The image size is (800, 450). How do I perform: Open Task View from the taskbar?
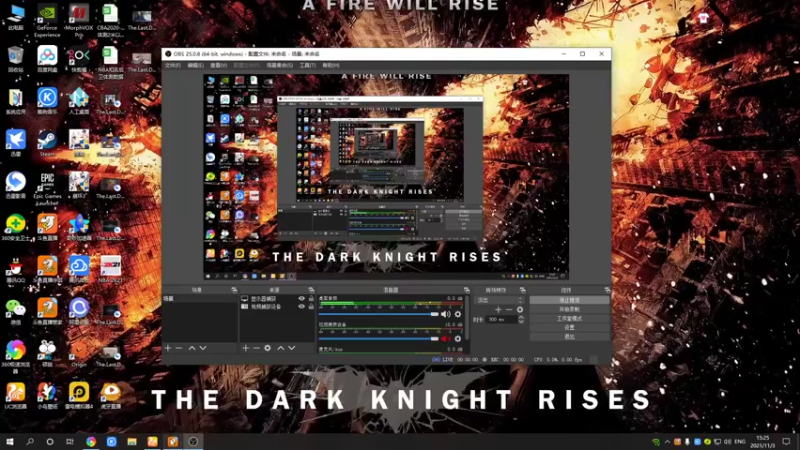point(70,442)
